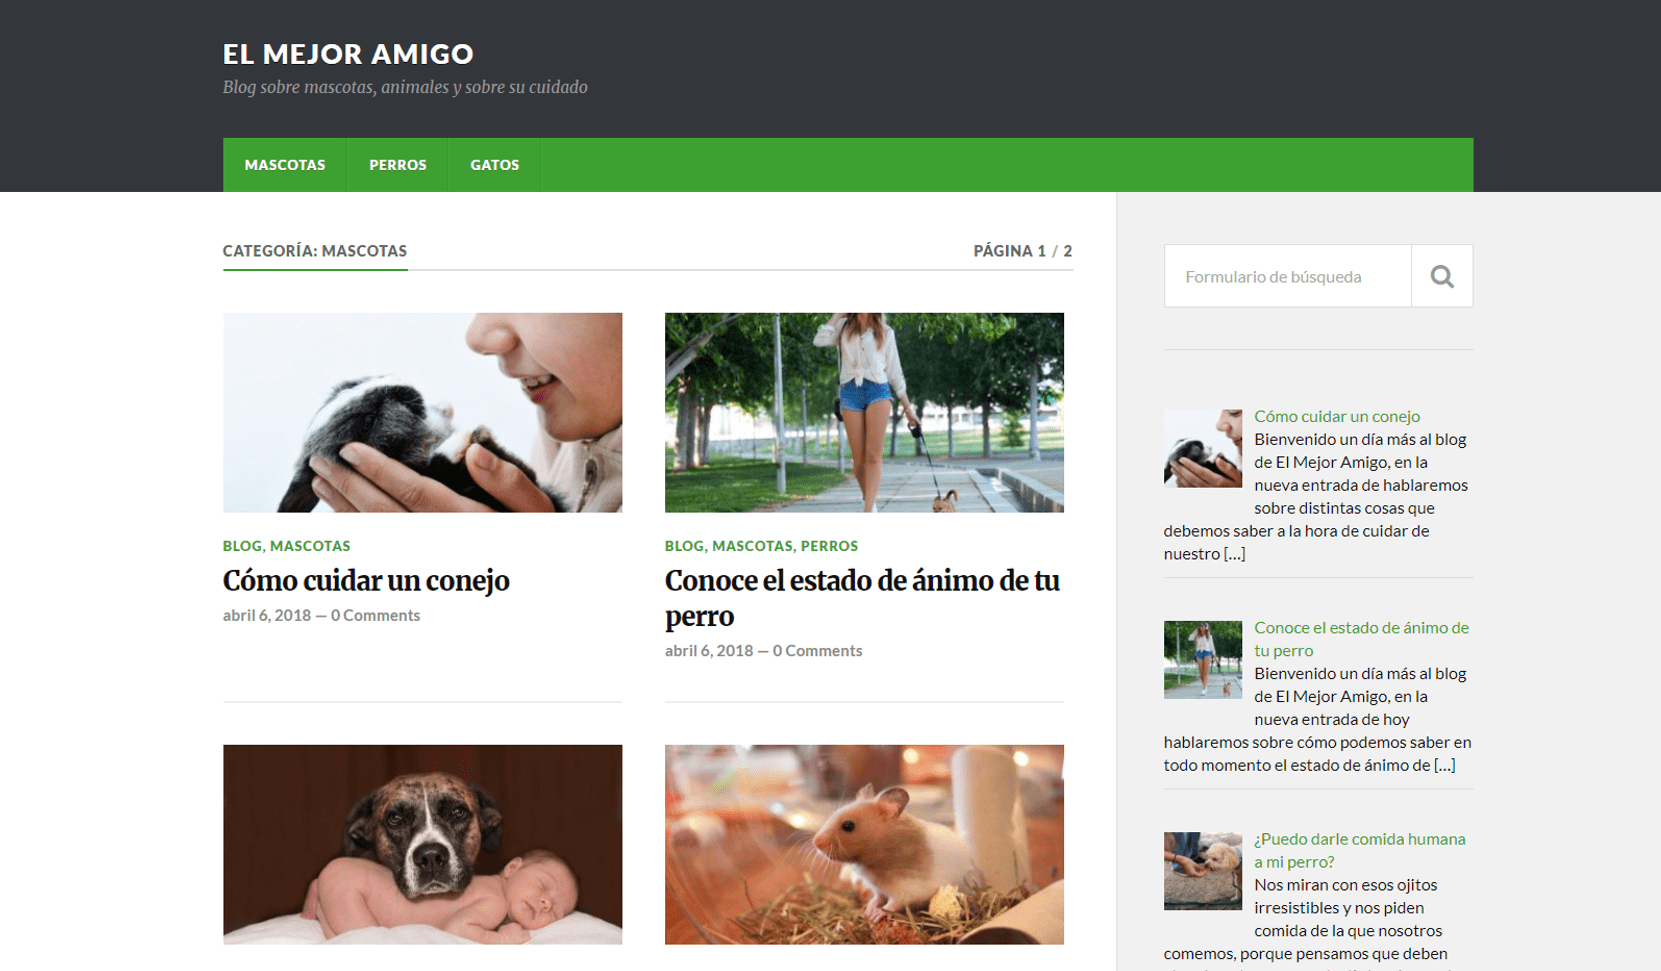Screen dimensions: 1661x971
Task: Open the dog with baby post image
Action: click(422, 844)
